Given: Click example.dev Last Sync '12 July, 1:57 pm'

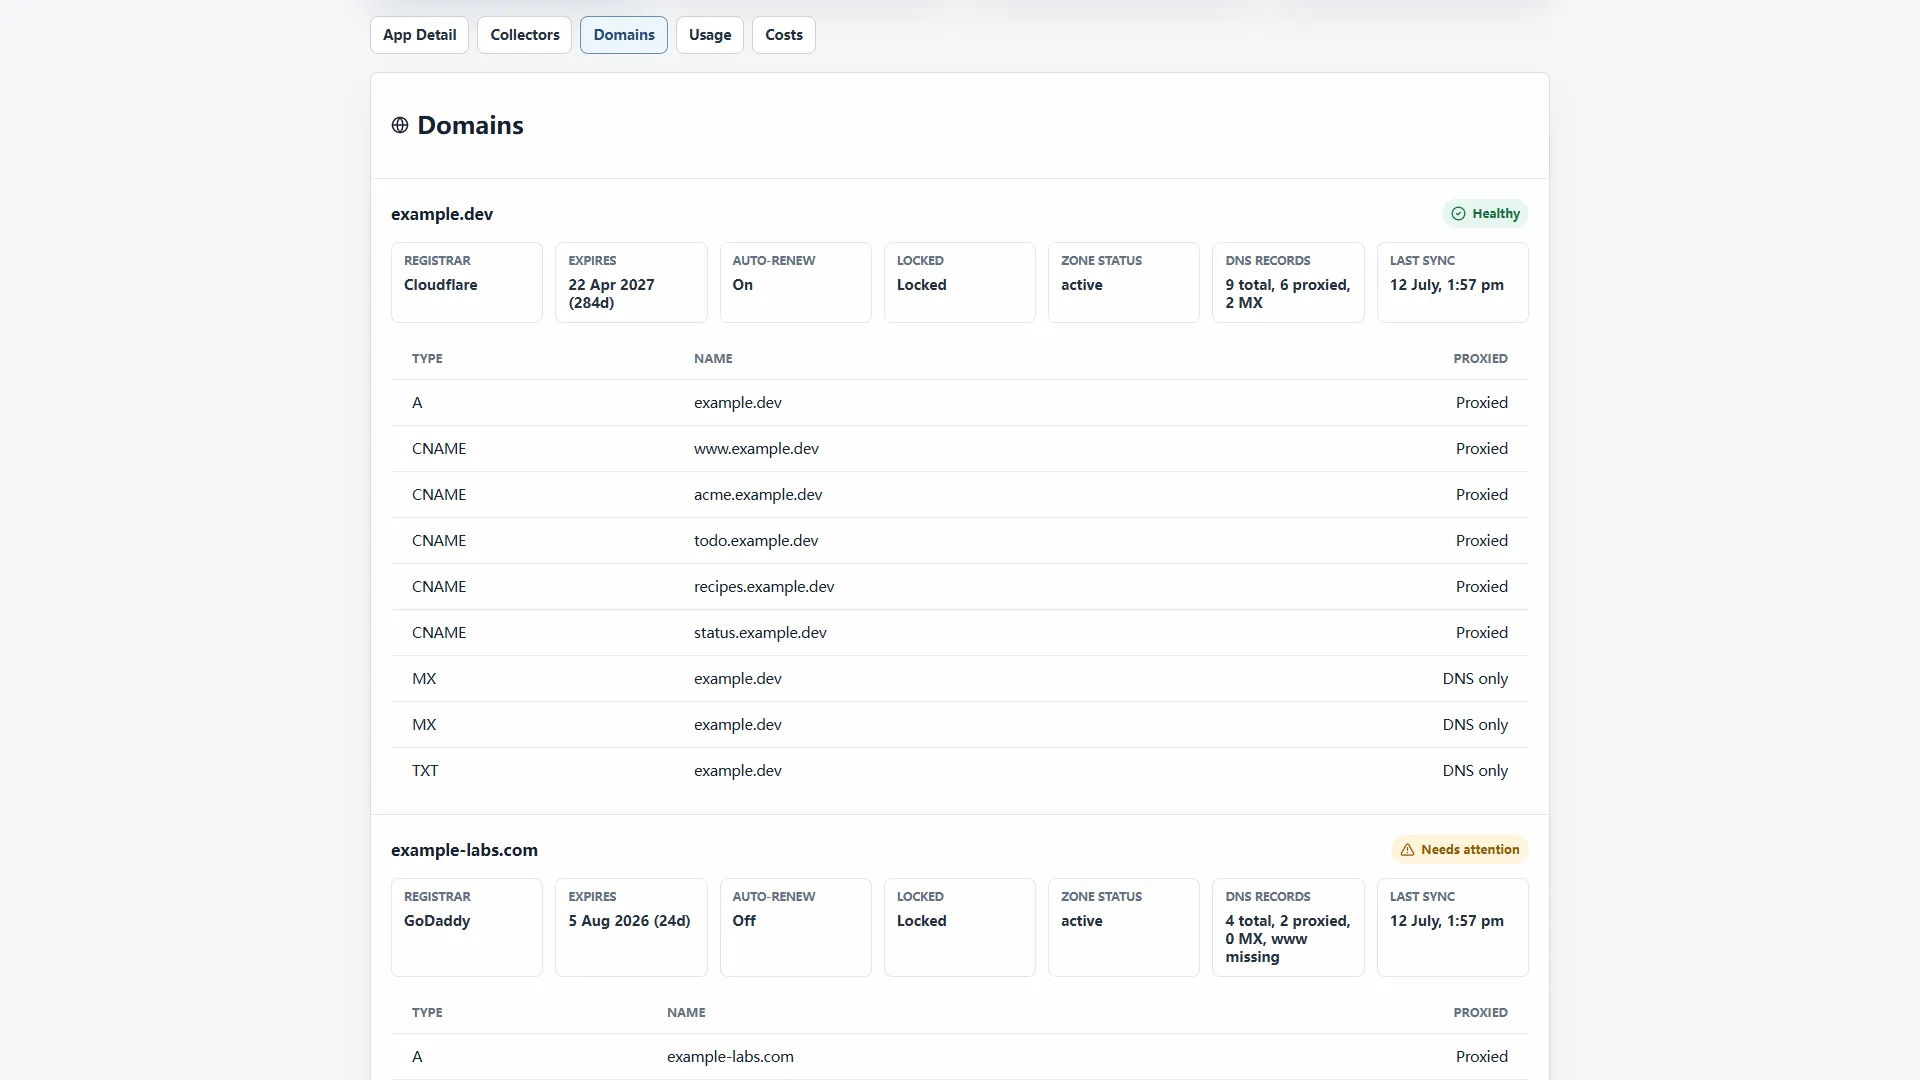Looking at the screenshot, I should pyautogui.click(x=1446, y=285).
